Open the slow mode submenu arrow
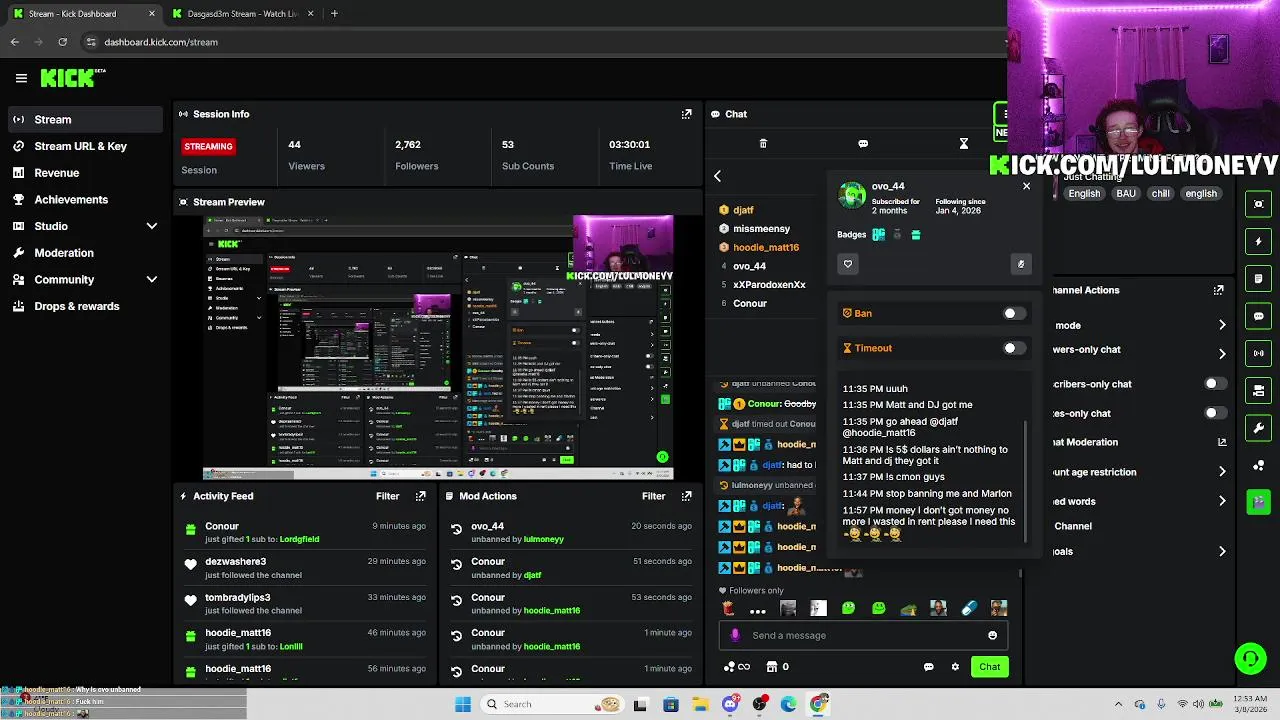Viewport: 1280px width, 720px height. point(1222,325)
